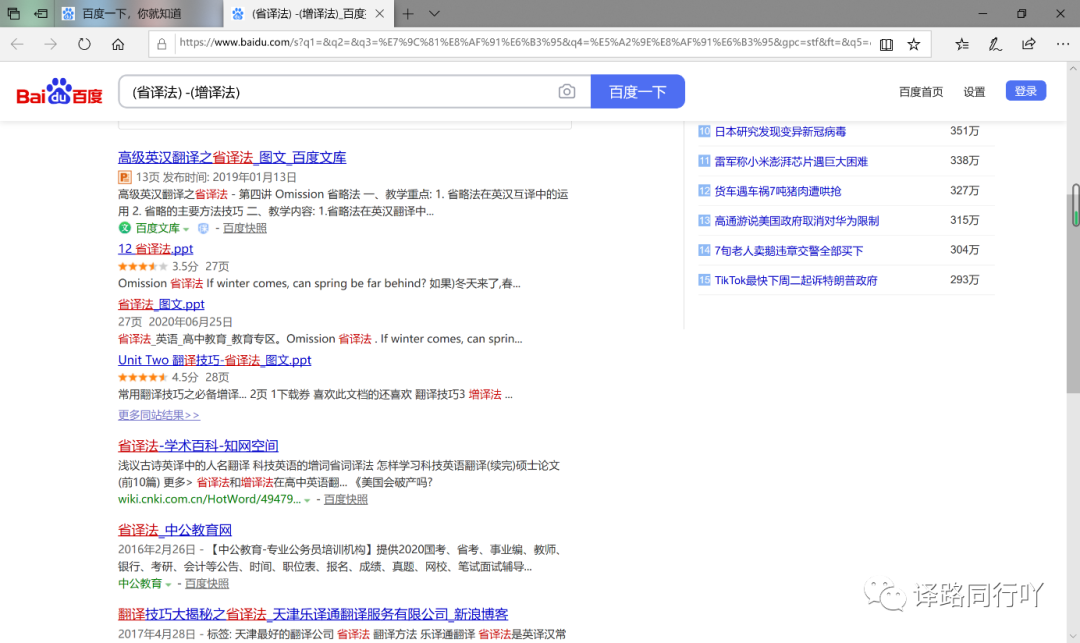Open hot search 货车遇车祸7吨猪肉遭哄抢
This screenshot has height=643, width=1080.
pyautogui.click(x=778, y=191)
